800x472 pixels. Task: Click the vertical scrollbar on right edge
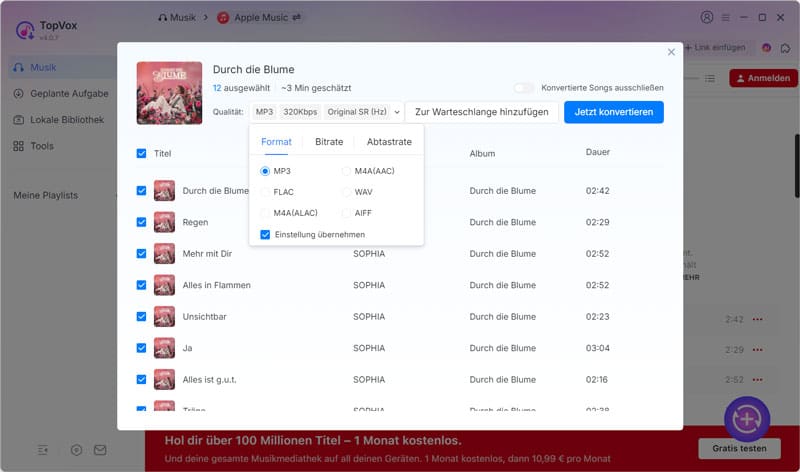click(797, 166)
